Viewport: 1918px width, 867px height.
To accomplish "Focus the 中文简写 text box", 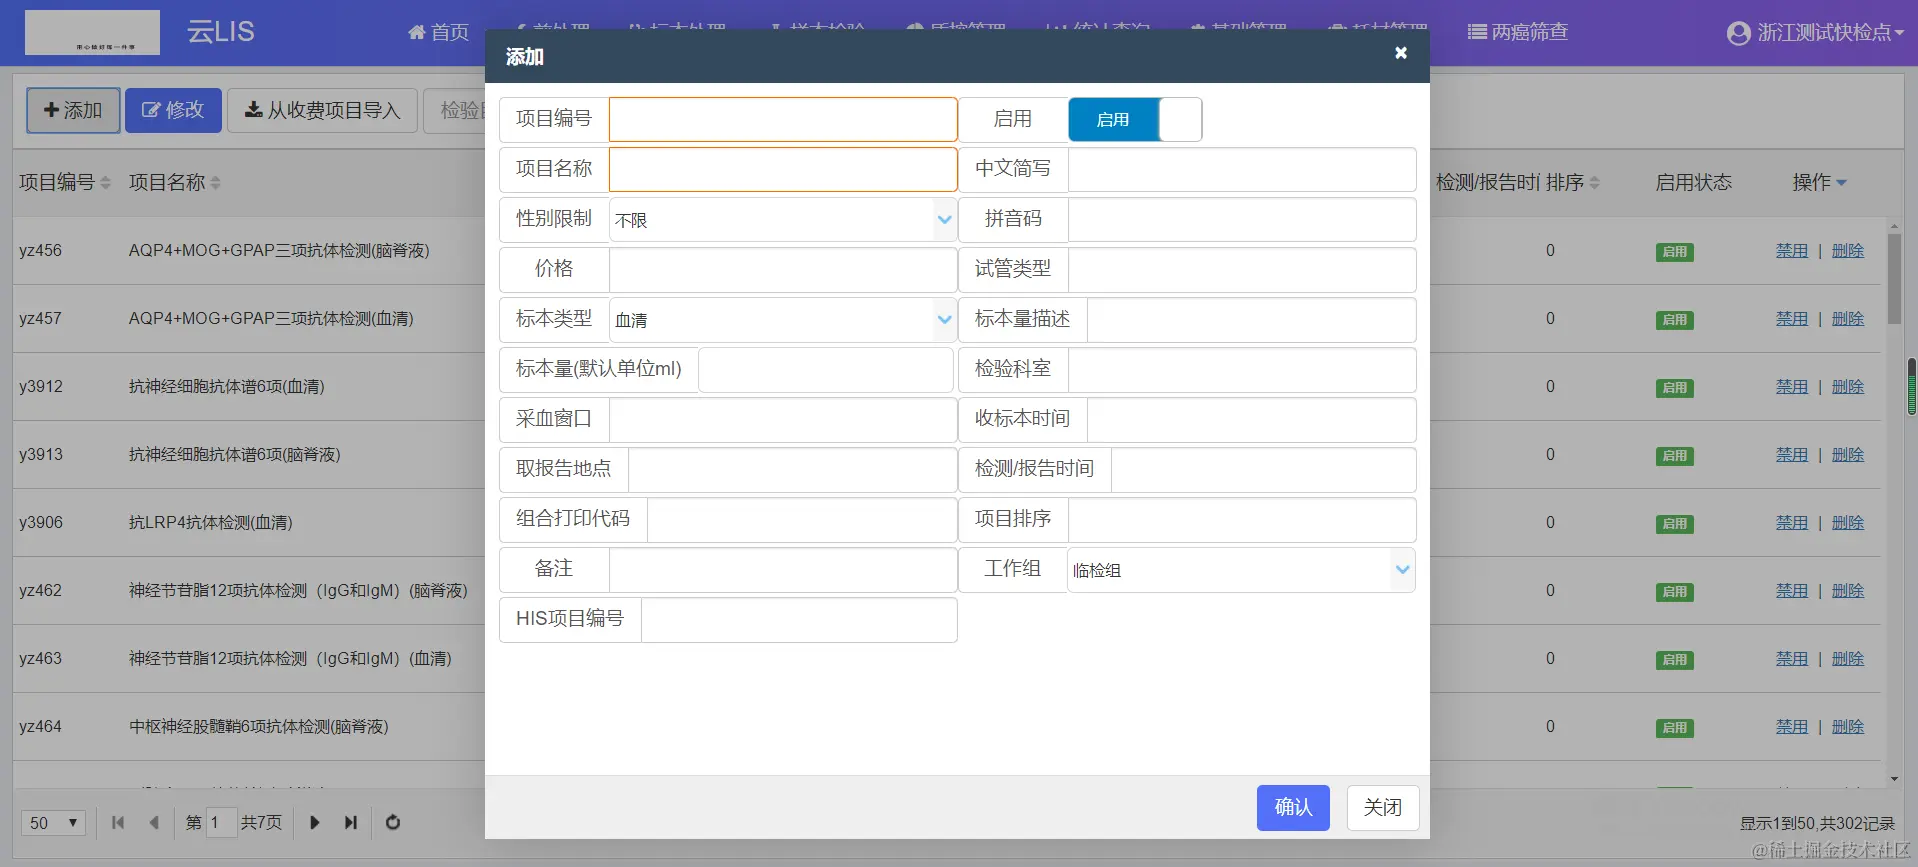I will pos(1242,169).
